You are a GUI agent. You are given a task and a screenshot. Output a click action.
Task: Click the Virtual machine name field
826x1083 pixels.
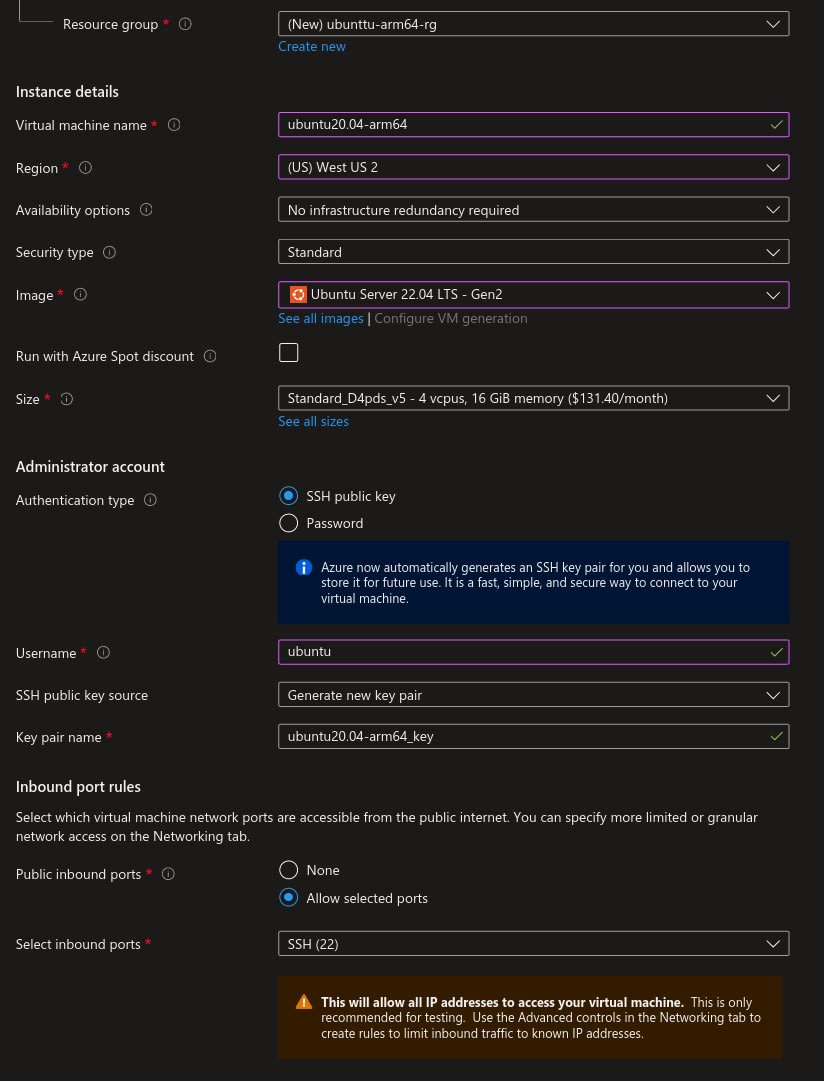click(x=533, y=125)
